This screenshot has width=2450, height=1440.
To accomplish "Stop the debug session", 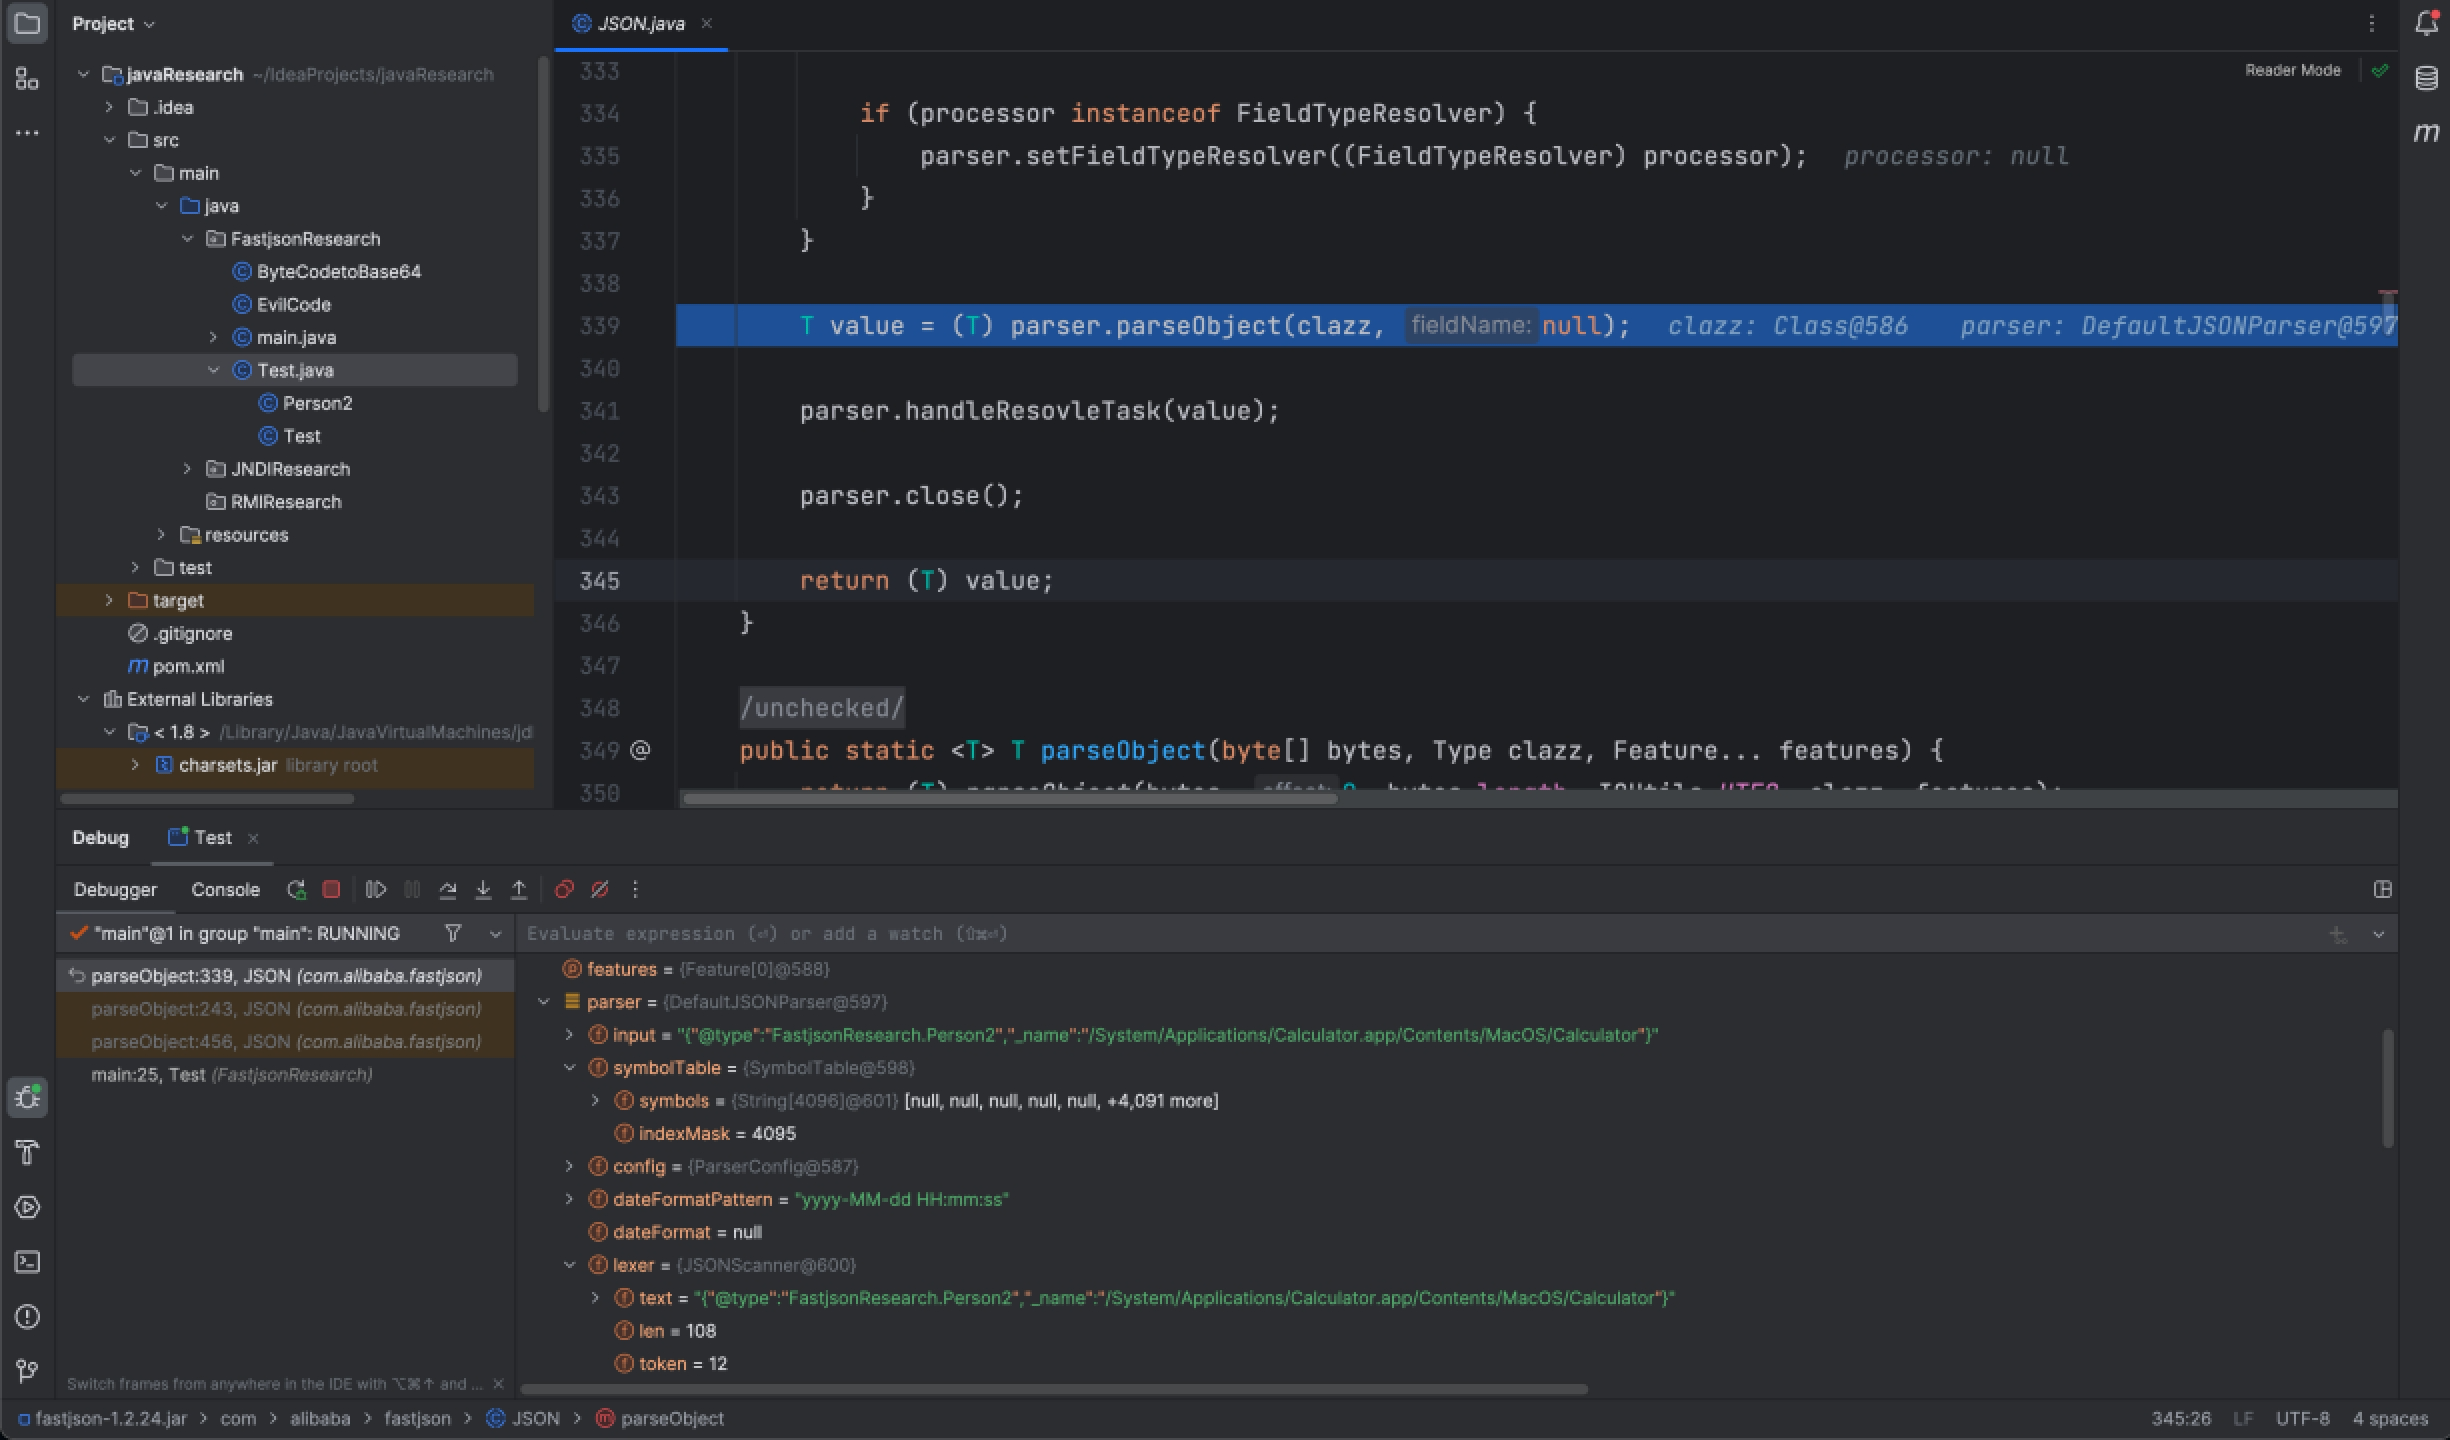I will point(331,889).
